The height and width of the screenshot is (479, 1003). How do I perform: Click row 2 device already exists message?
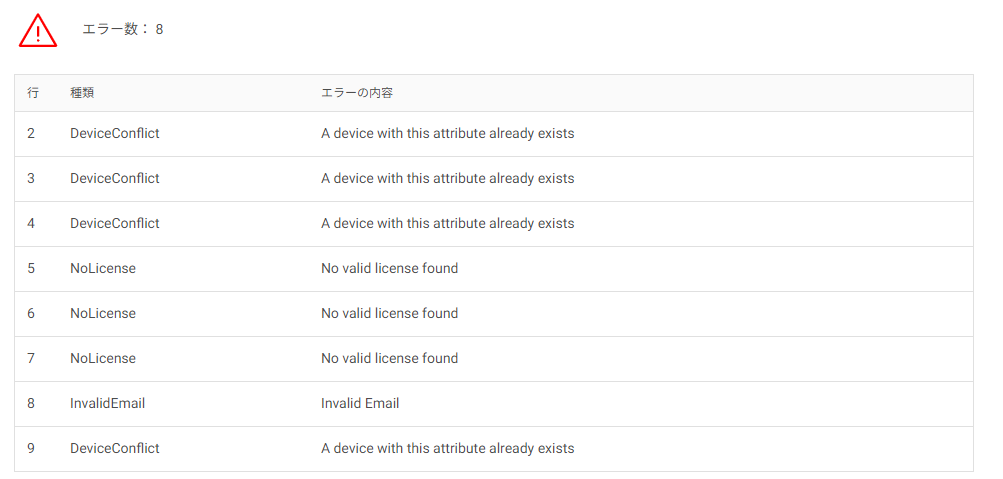(448, 134)
